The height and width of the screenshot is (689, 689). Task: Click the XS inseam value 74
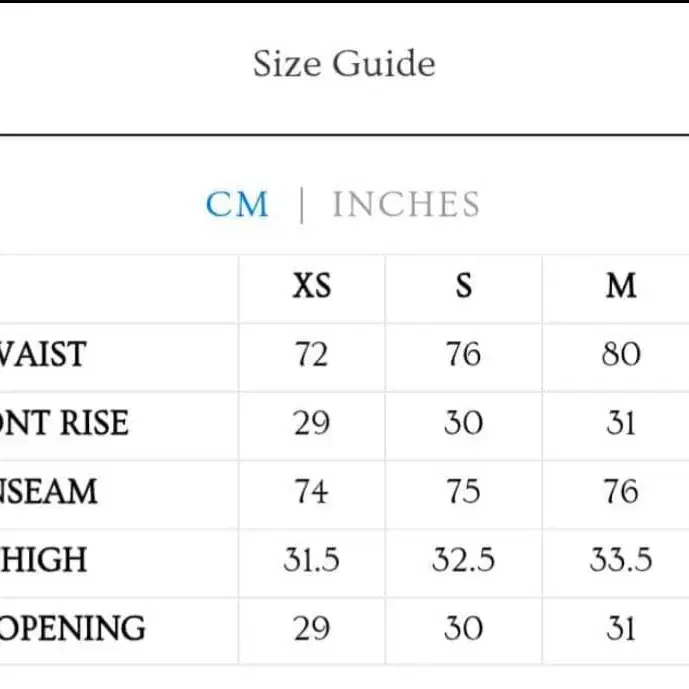tap(311, 492)
